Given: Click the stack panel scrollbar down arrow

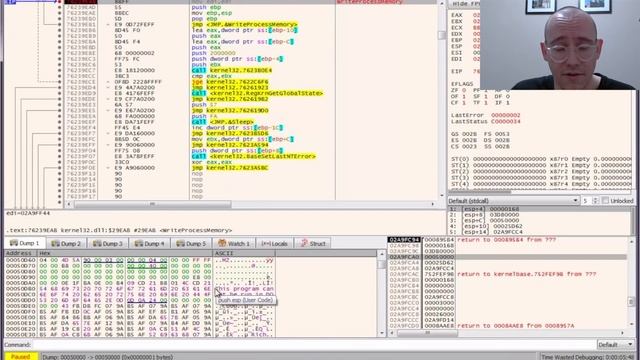Looking at the screenshot, I should point(631,325).
